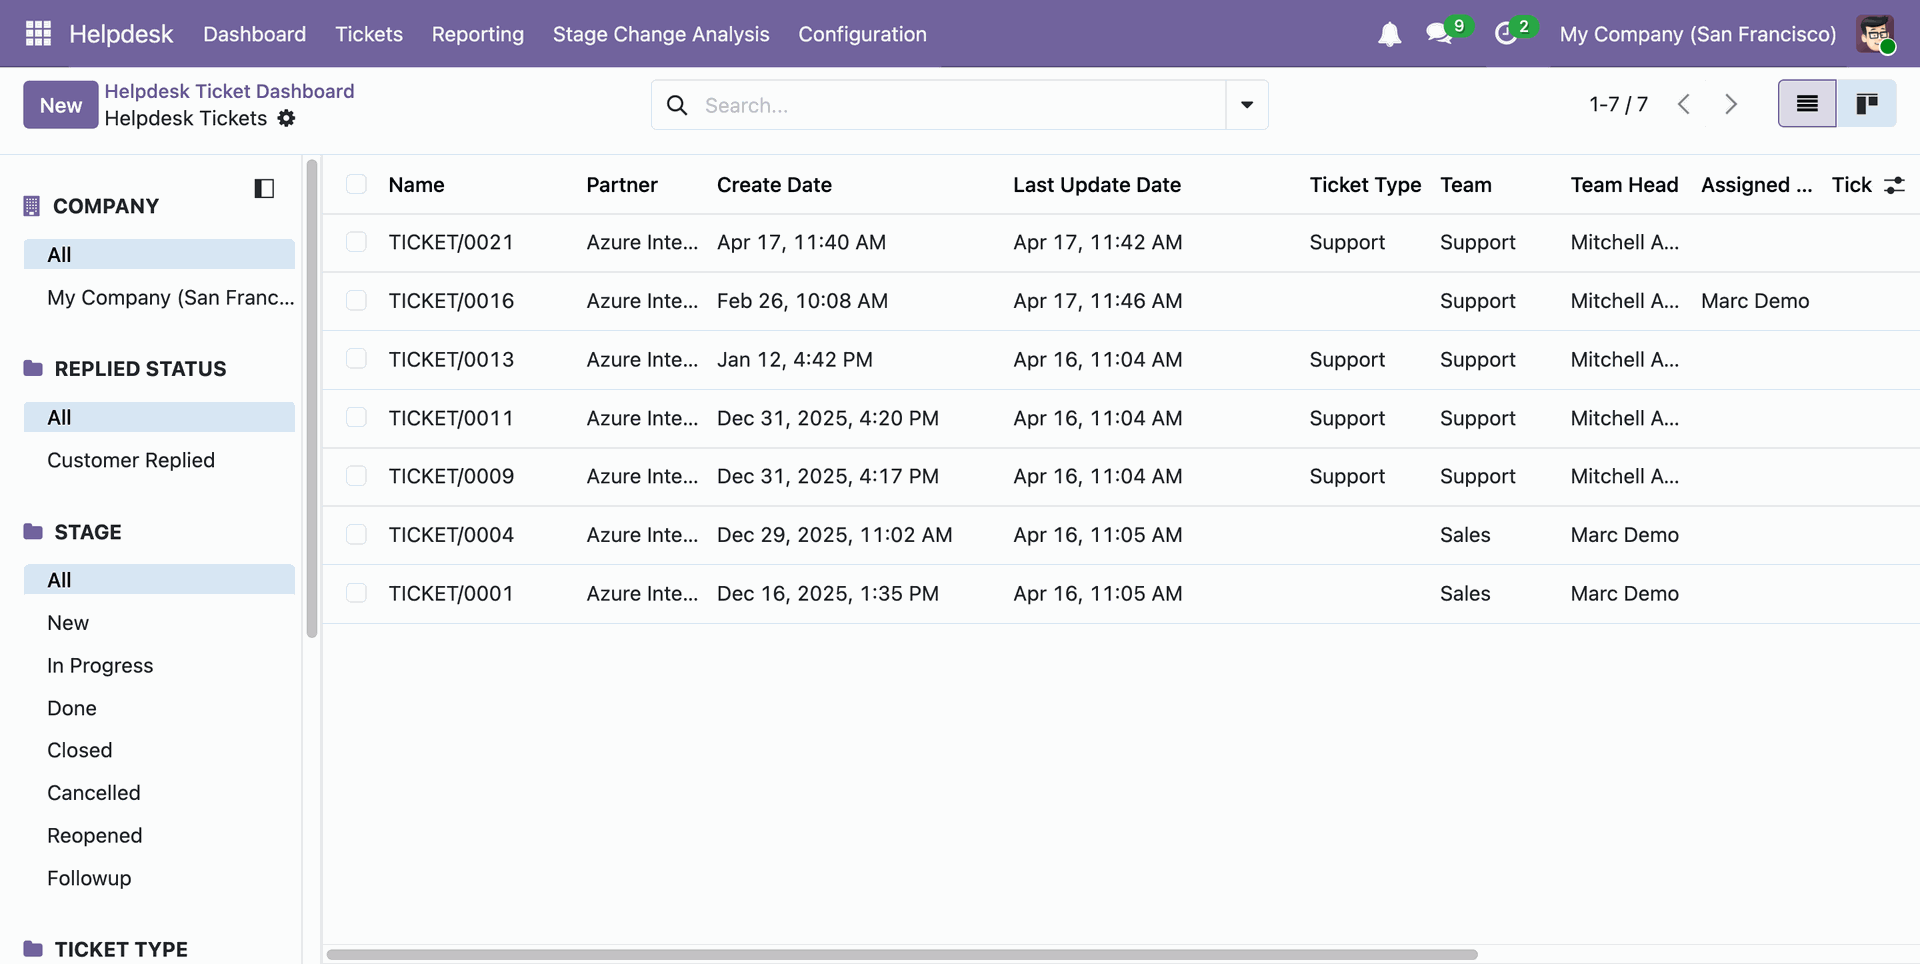Sort by Name column header
This screenshot has height=964, width=1920.
(417, 185)
